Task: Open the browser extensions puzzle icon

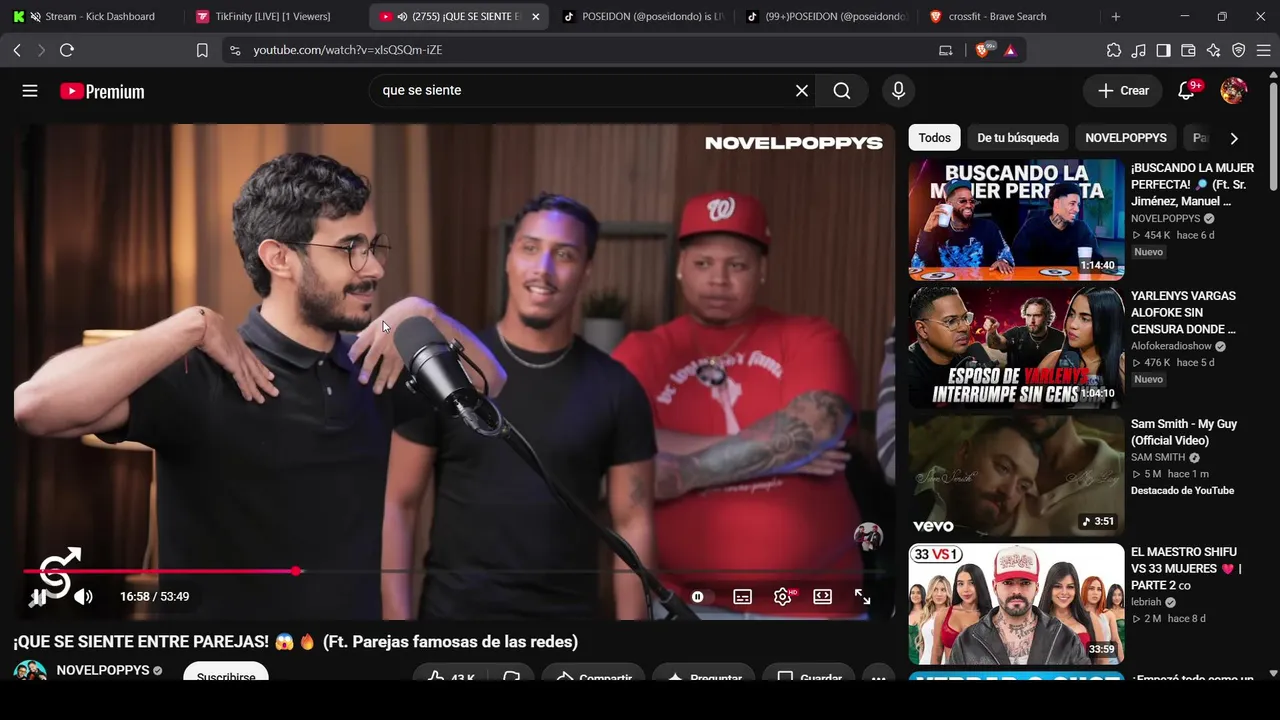Action: 1114,50
